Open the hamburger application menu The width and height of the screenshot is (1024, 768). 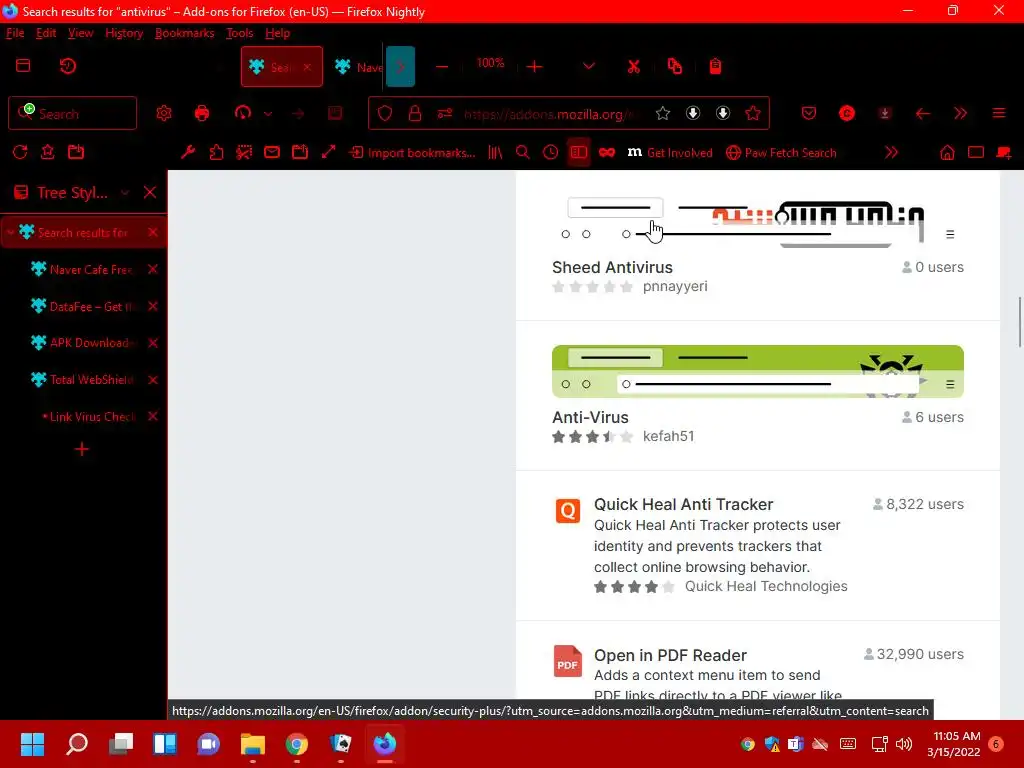[999, 114]
